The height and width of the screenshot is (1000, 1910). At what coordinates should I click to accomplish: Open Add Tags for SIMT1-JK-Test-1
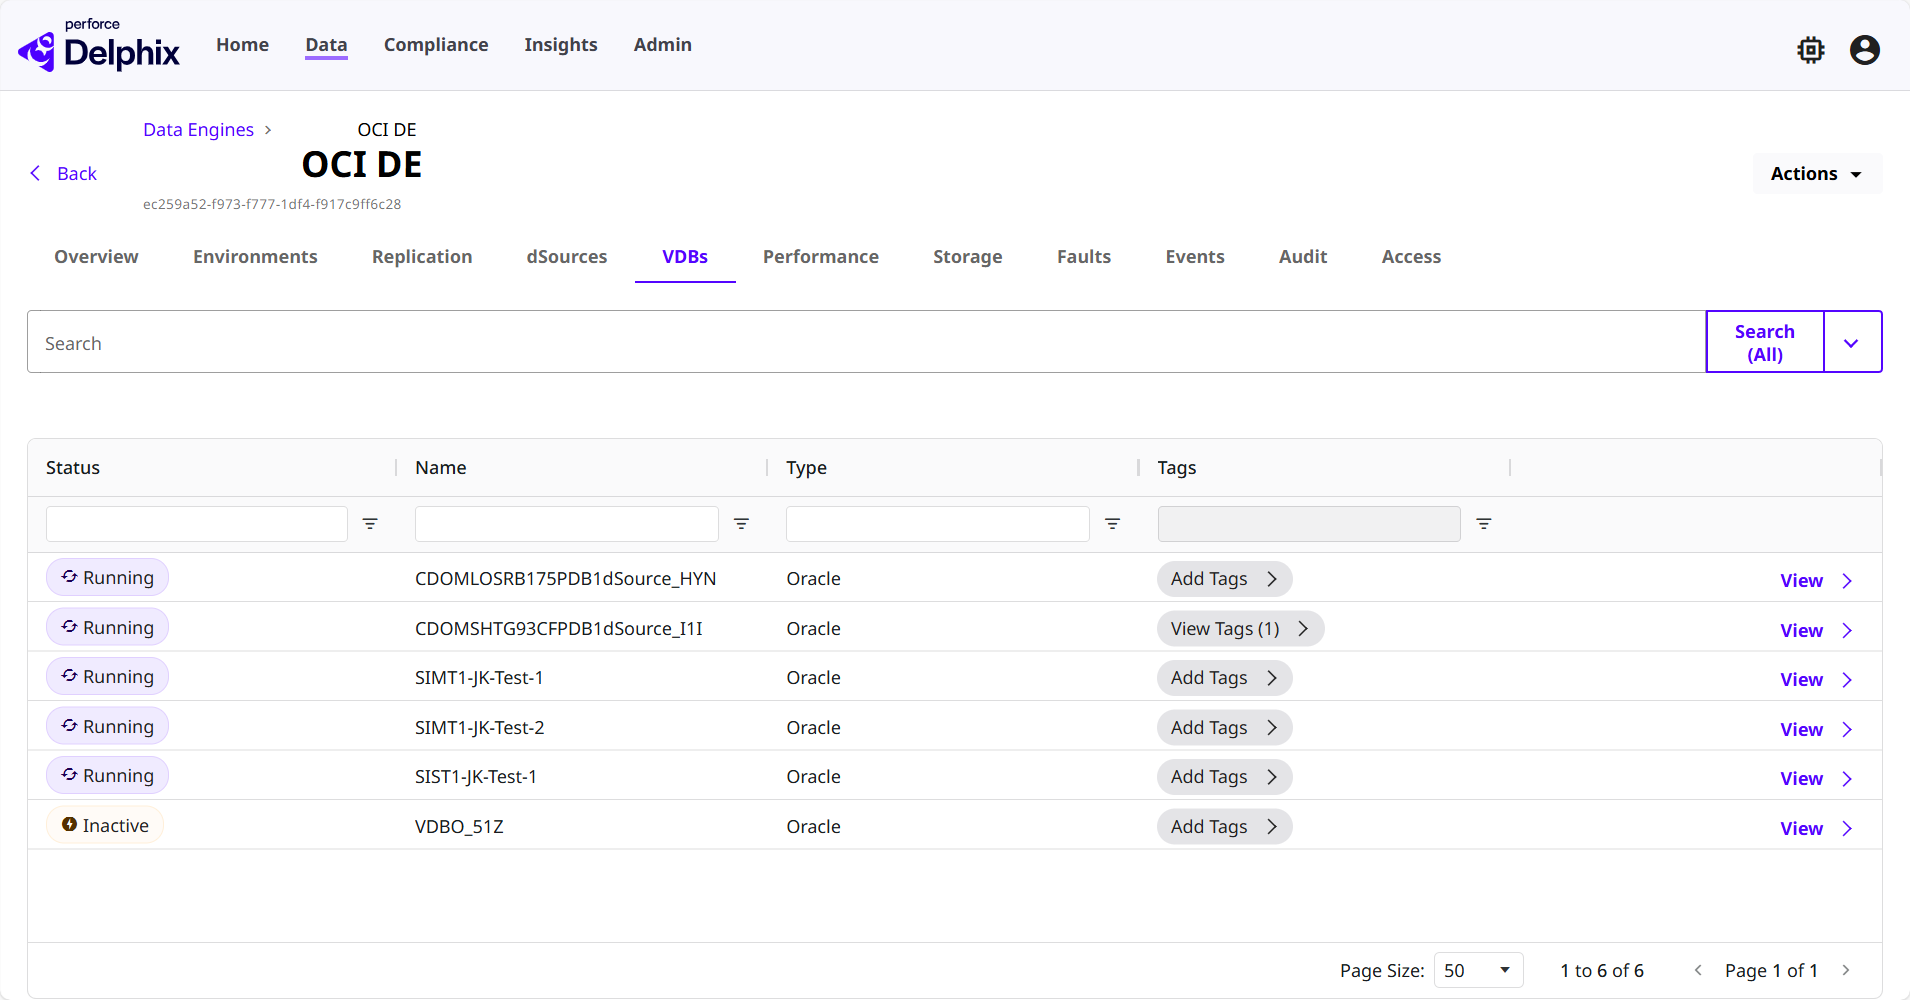click(1224, 678)
